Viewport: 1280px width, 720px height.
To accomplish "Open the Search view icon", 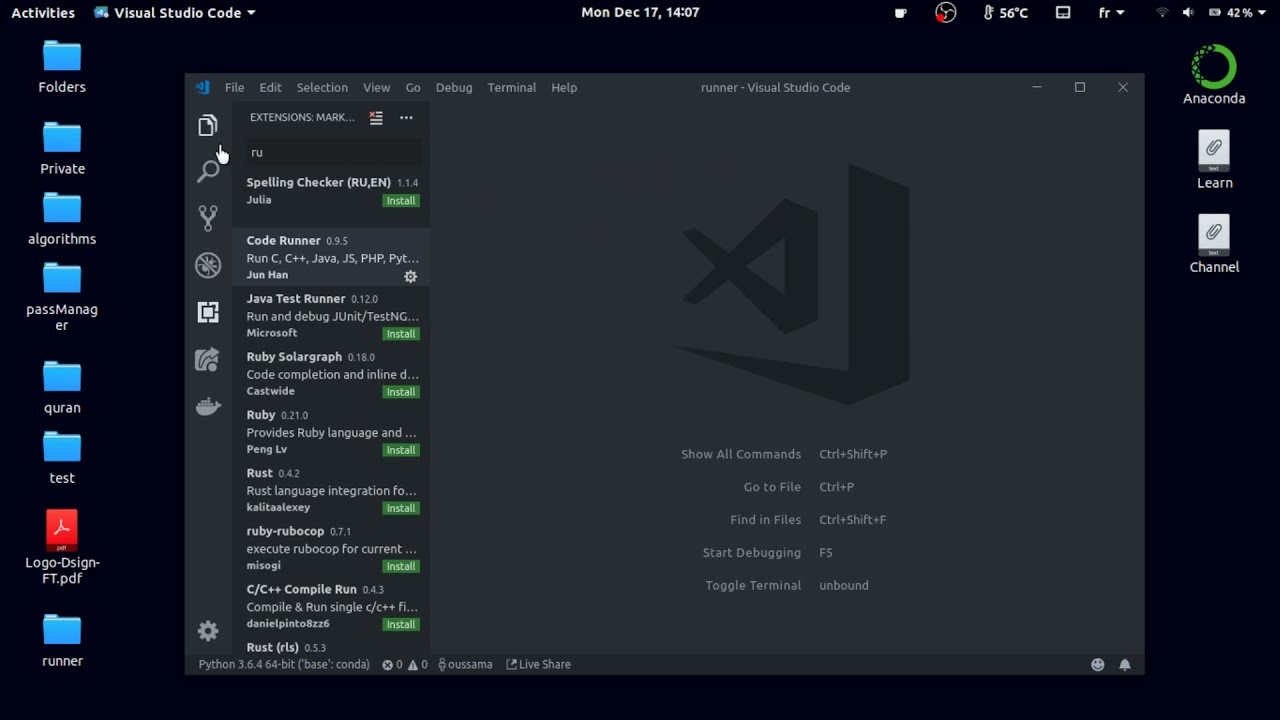I will [x=208, y=171].
